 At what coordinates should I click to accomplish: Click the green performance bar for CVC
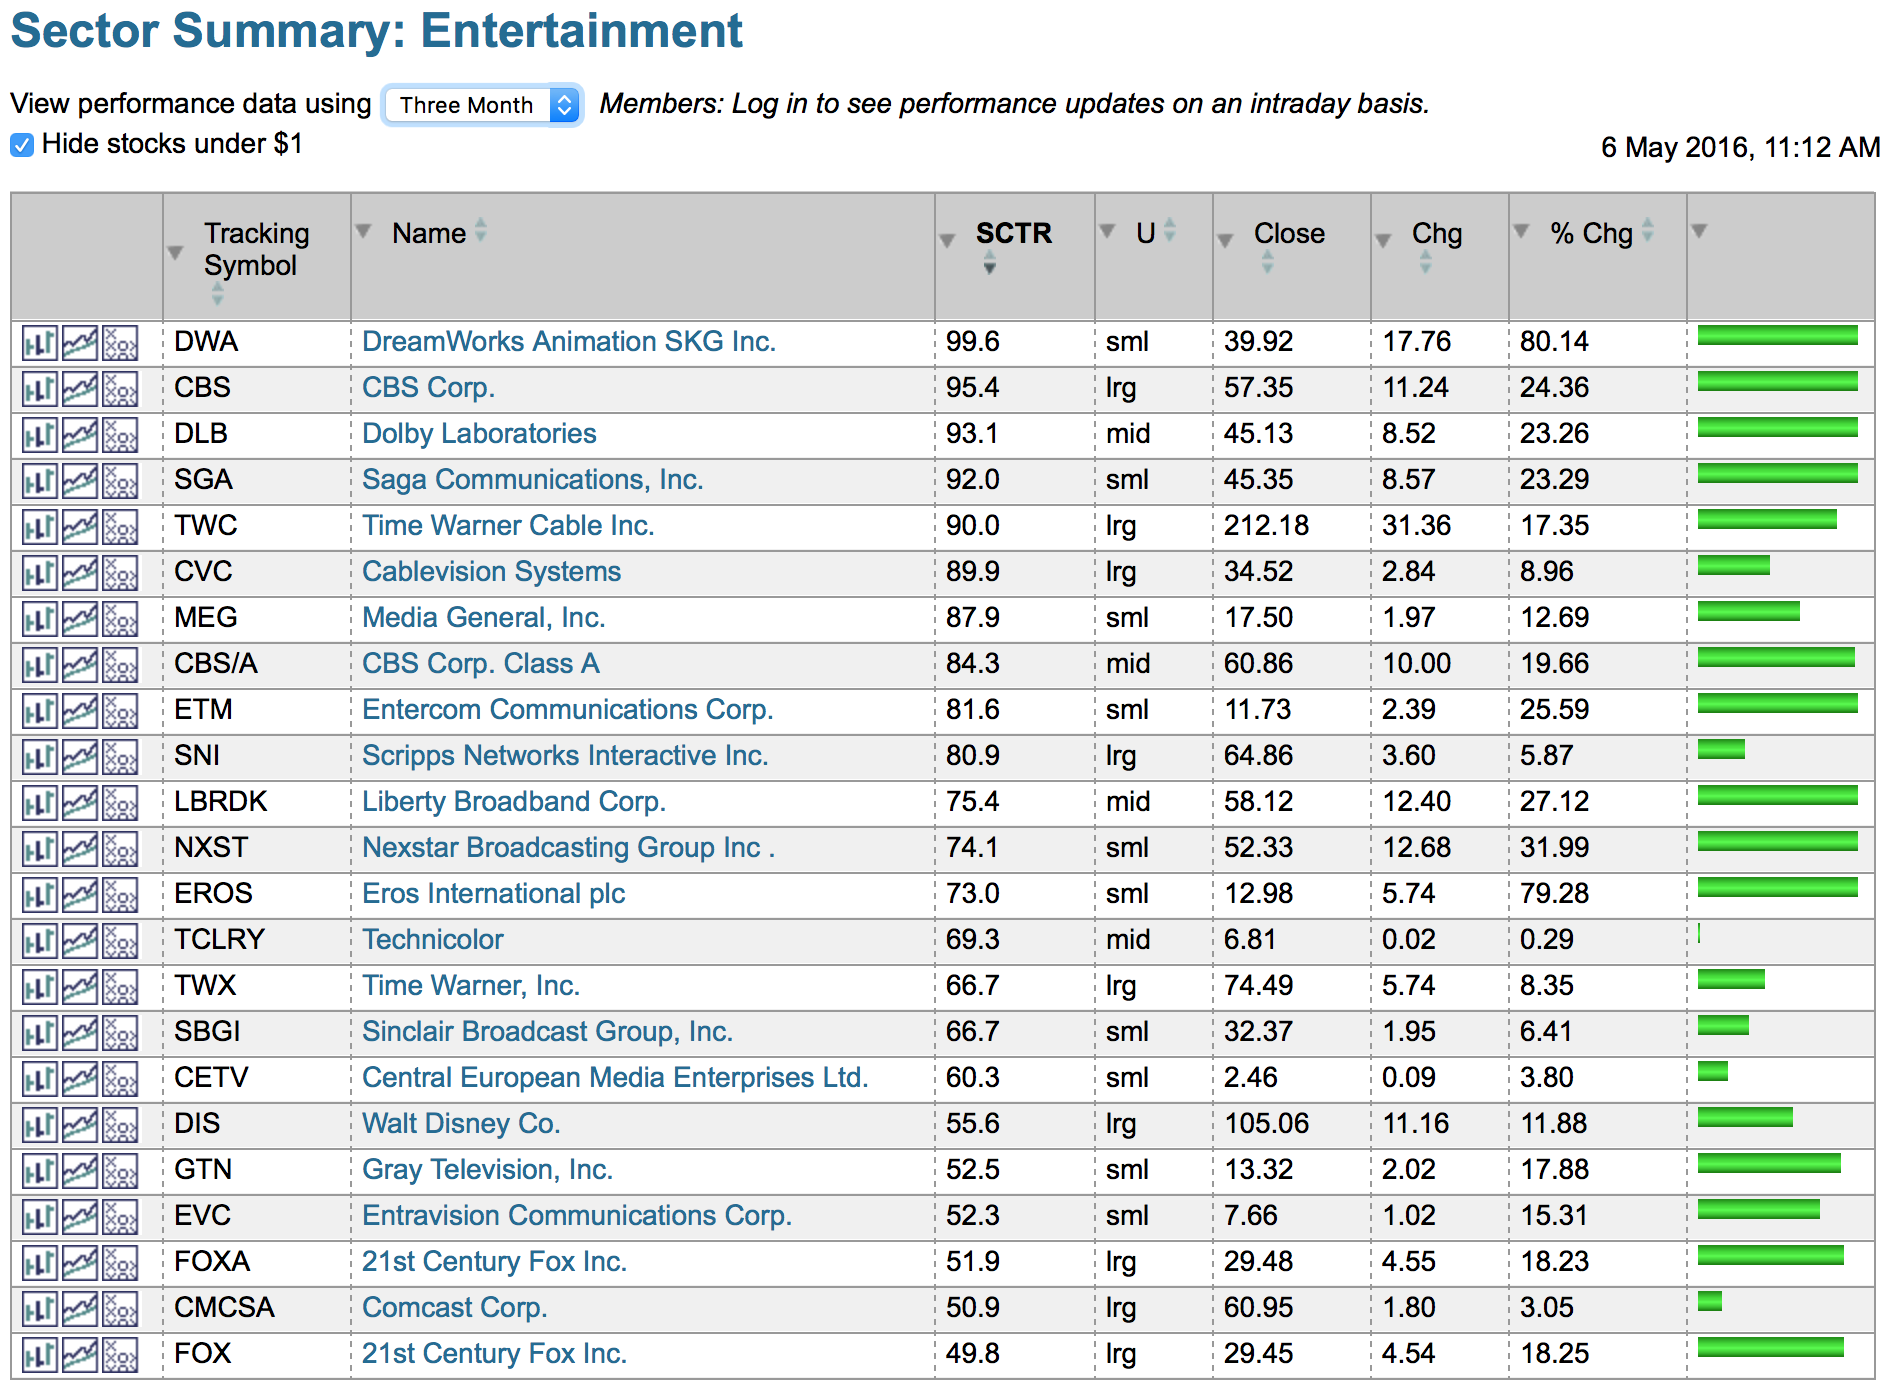click(x=1733, y=566)
